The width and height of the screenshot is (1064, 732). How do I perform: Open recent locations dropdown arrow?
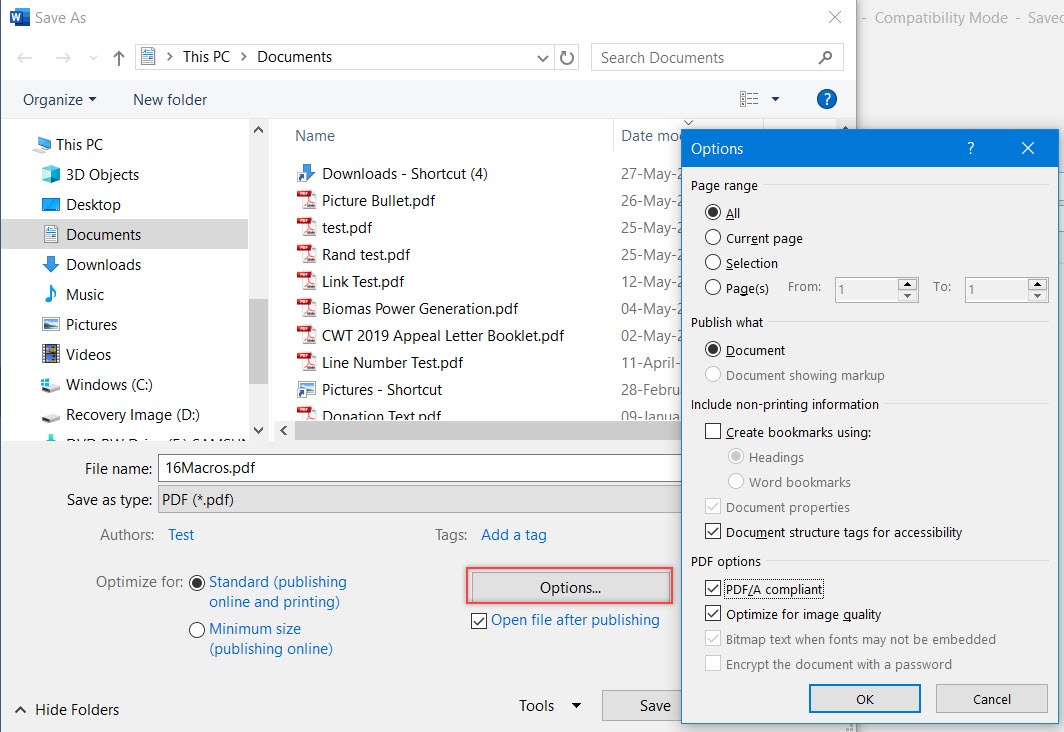(93, 58)
